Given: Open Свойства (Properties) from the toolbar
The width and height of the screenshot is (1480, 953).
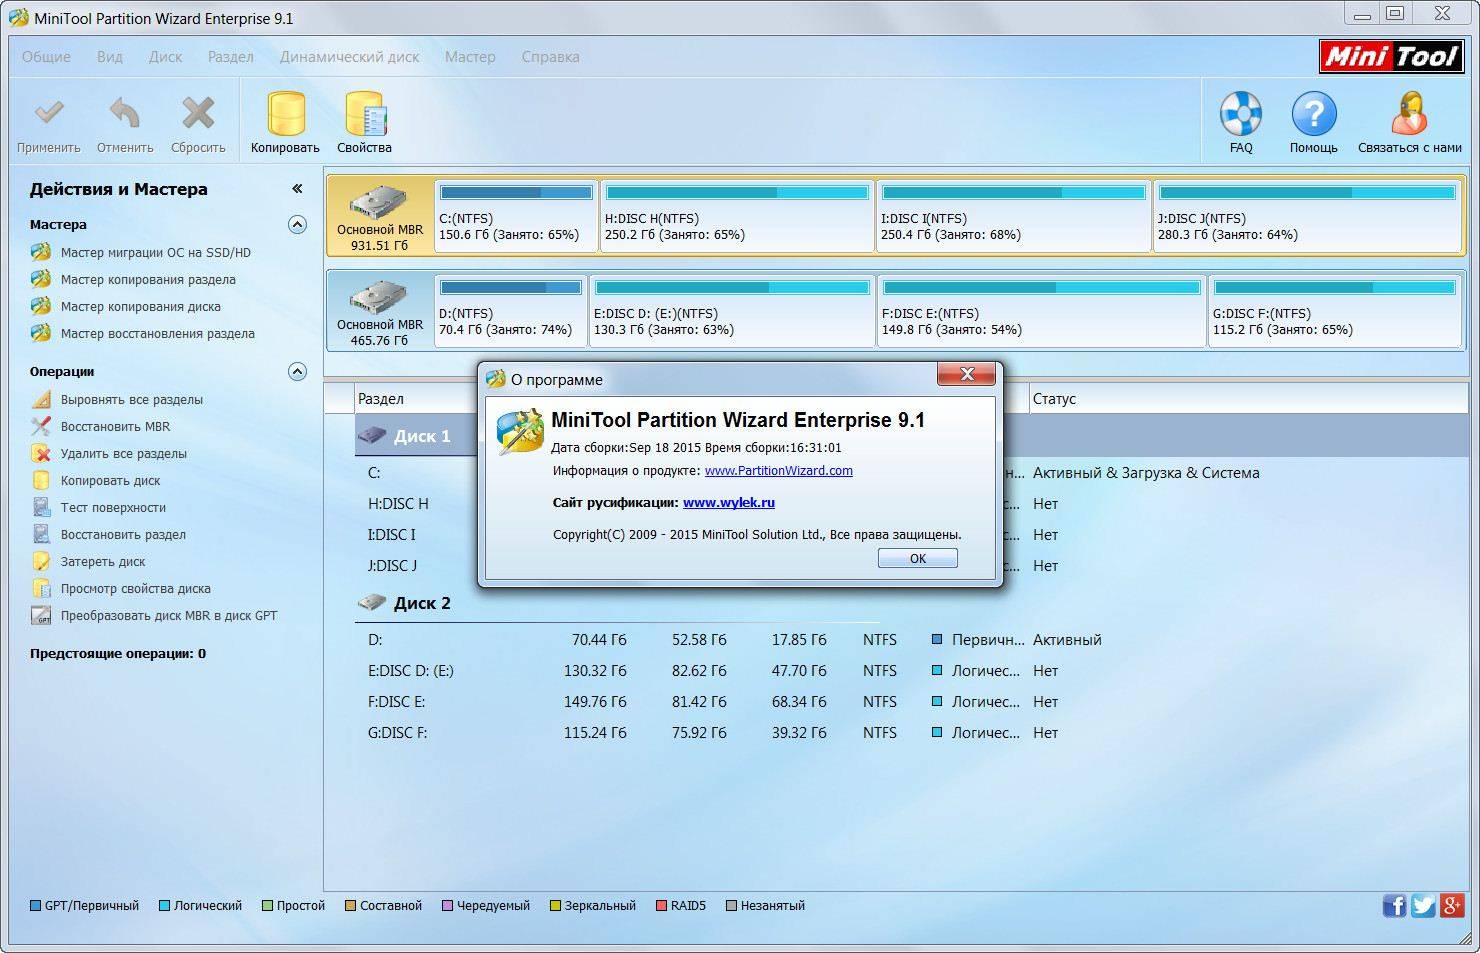Looking at the screenshot, I should click(x=364, y=116).
